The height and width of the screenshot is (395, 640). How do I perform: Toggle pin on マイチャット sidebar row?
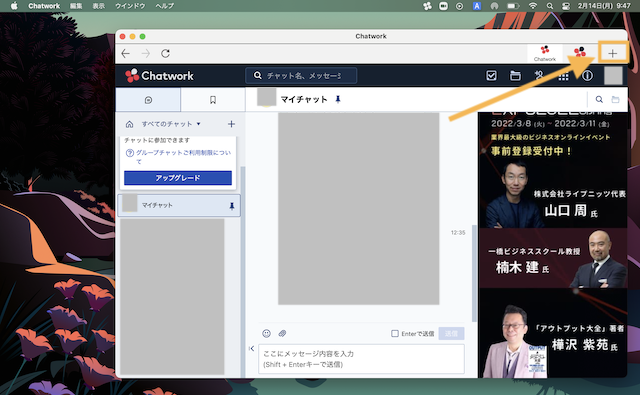click(x=231, y=206)
